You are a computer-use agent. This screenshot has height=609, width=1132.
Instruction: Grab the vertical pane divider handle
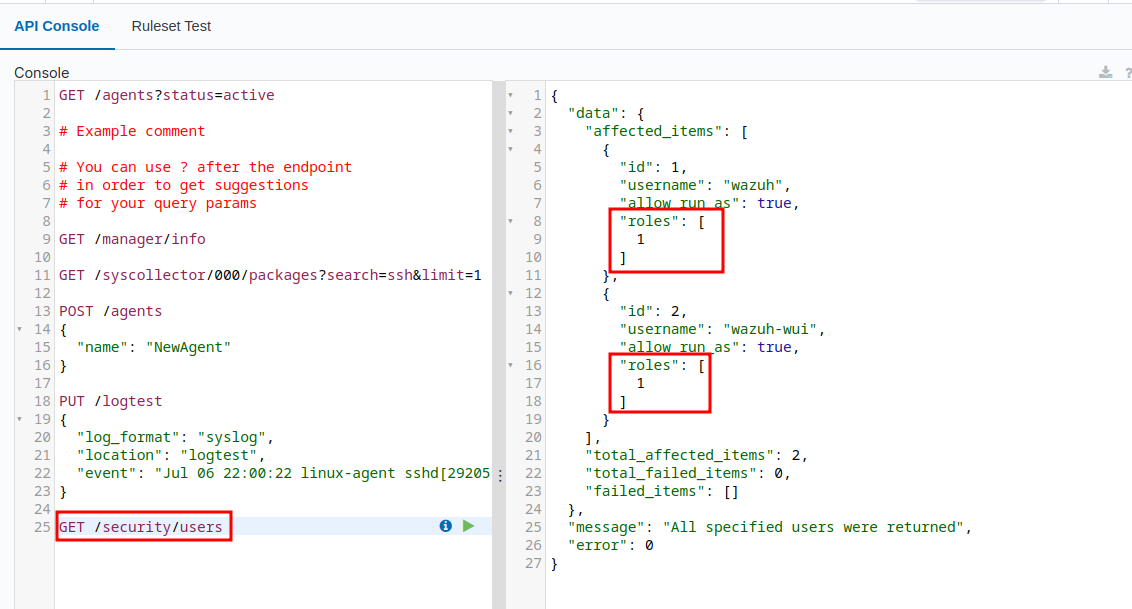(x=500, y=475)
